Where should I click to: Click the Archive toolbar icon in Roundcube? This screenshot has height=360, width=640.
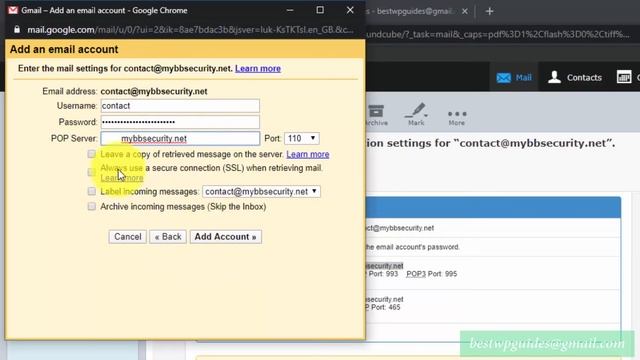(376, 111)
